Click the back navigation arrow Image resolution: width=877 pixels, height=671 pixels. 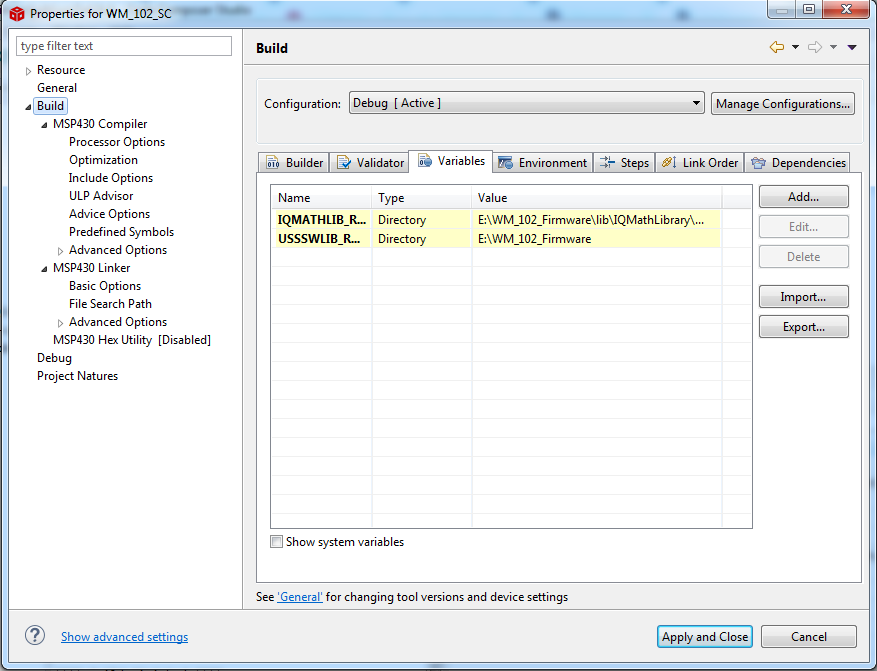(x=778, y=46)
